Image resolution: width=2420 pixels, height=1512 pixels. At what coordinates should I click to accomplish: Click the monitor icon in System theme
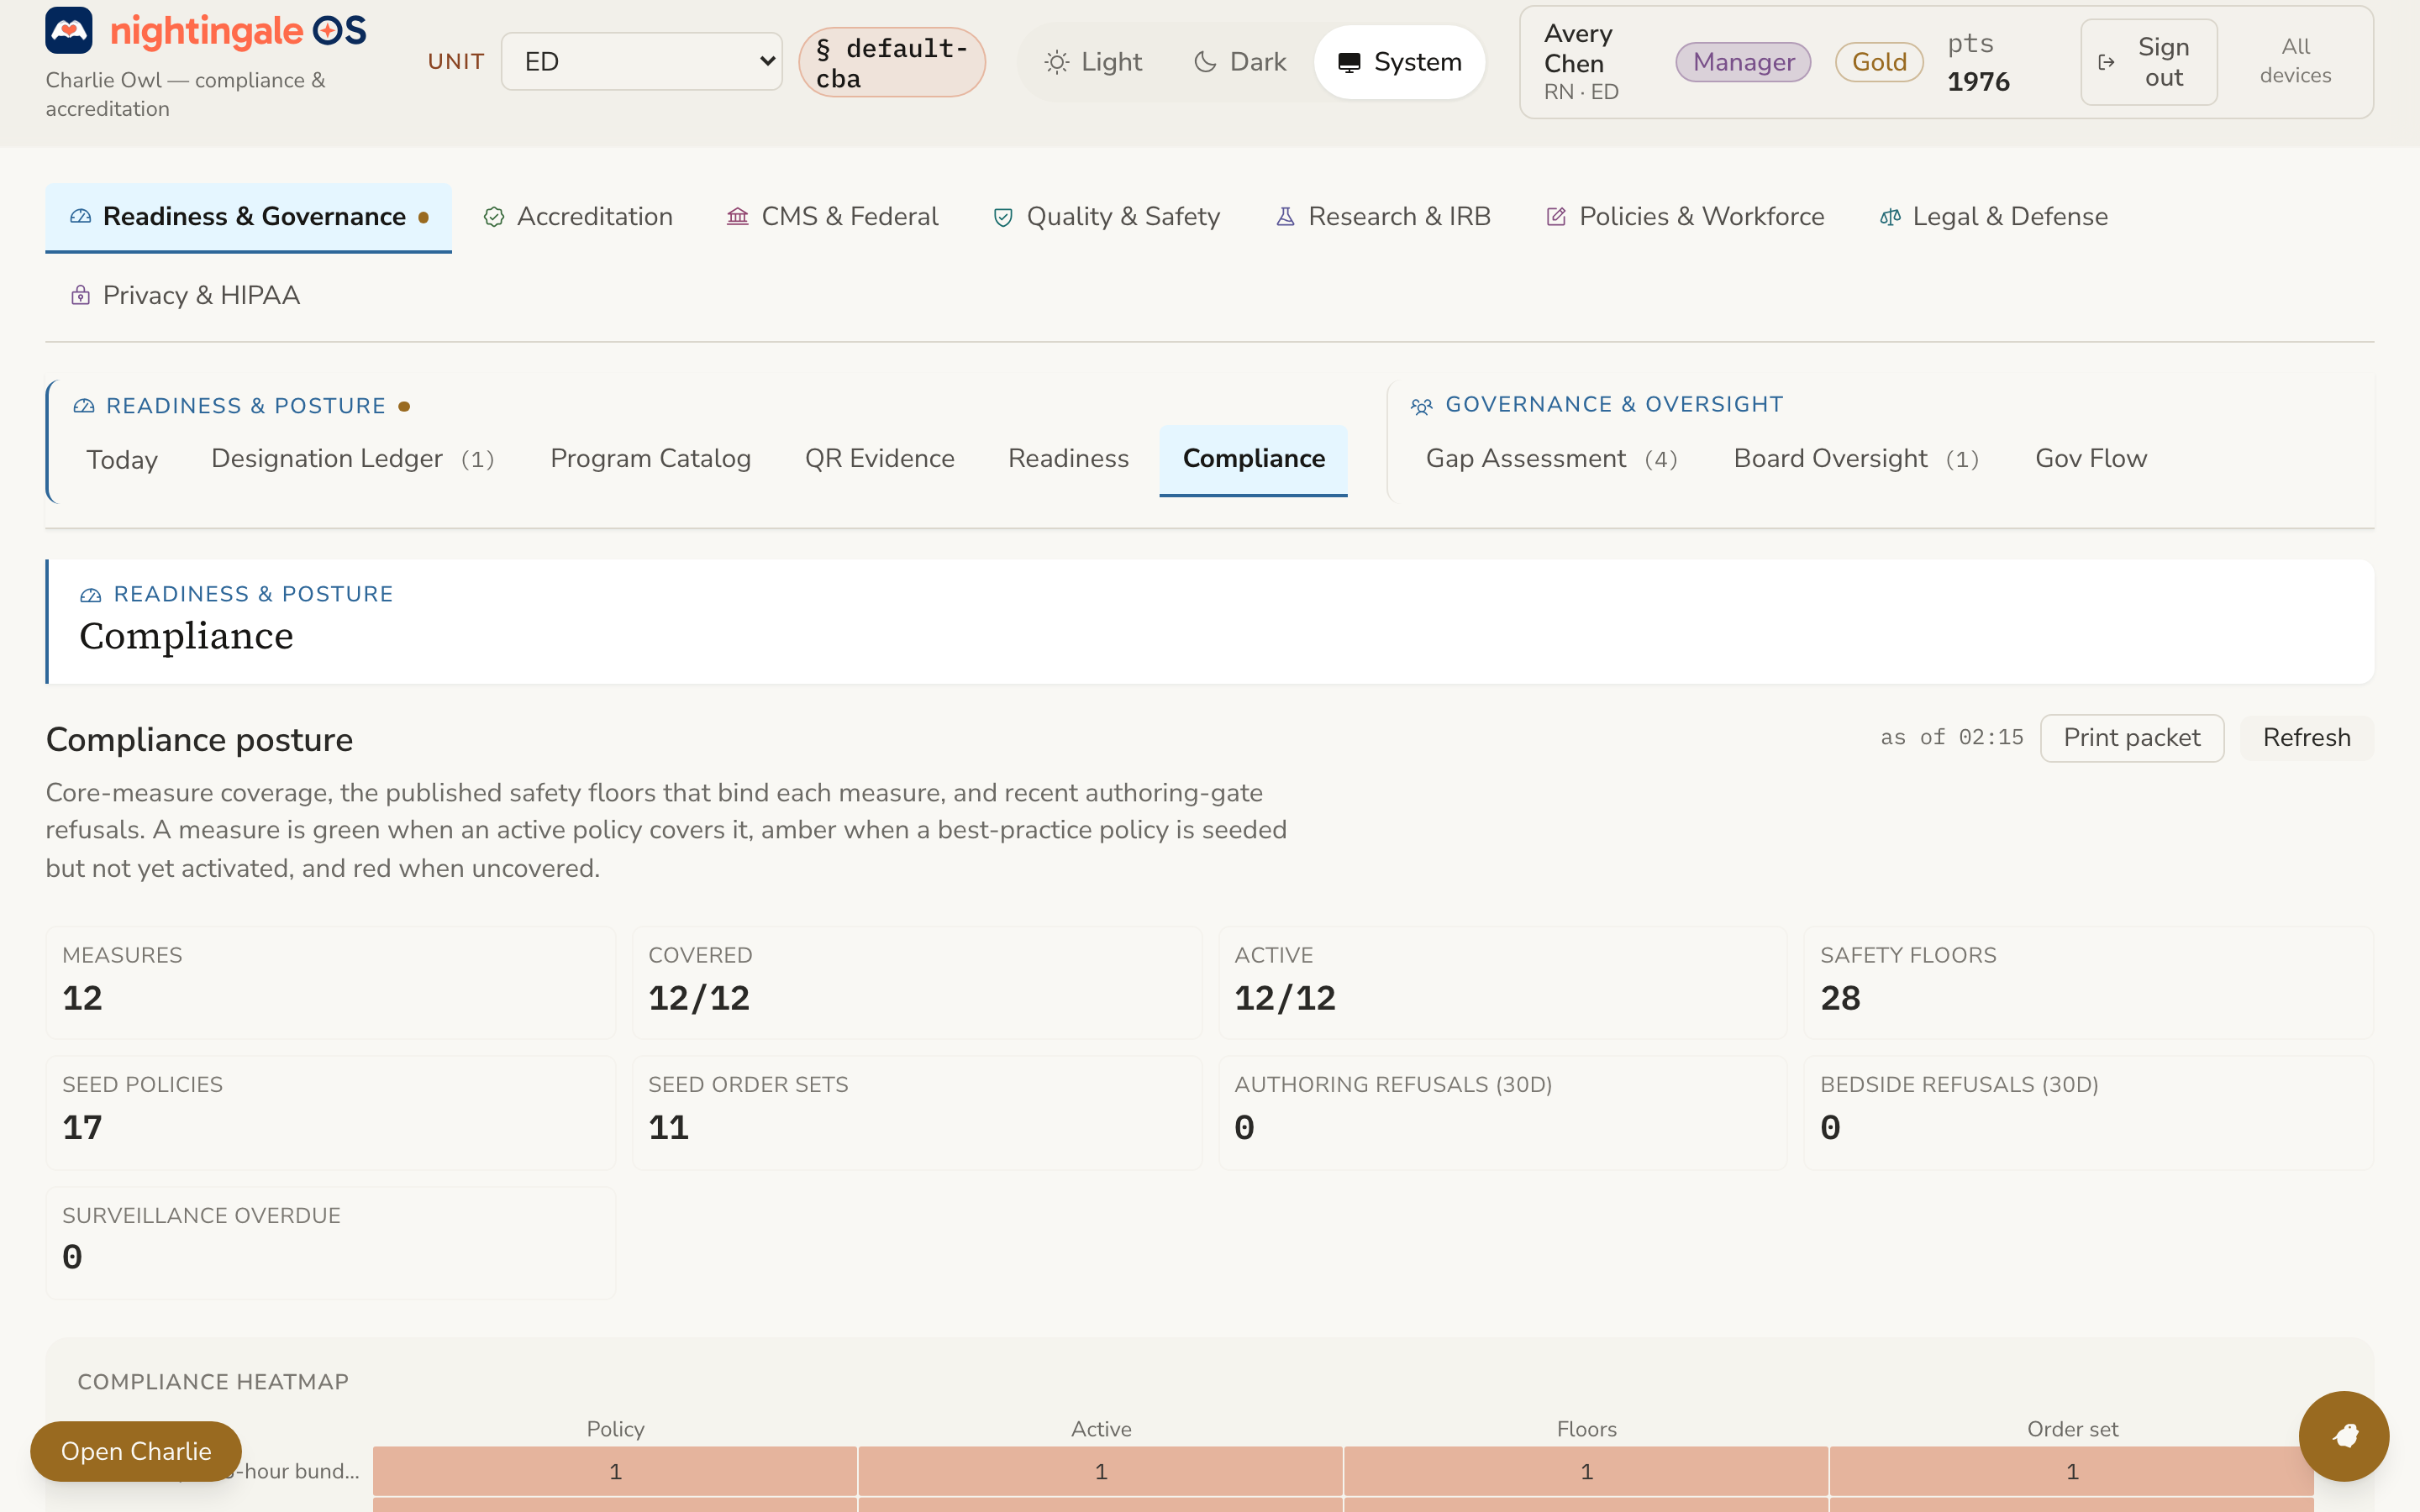click(x=1349, y=62)
